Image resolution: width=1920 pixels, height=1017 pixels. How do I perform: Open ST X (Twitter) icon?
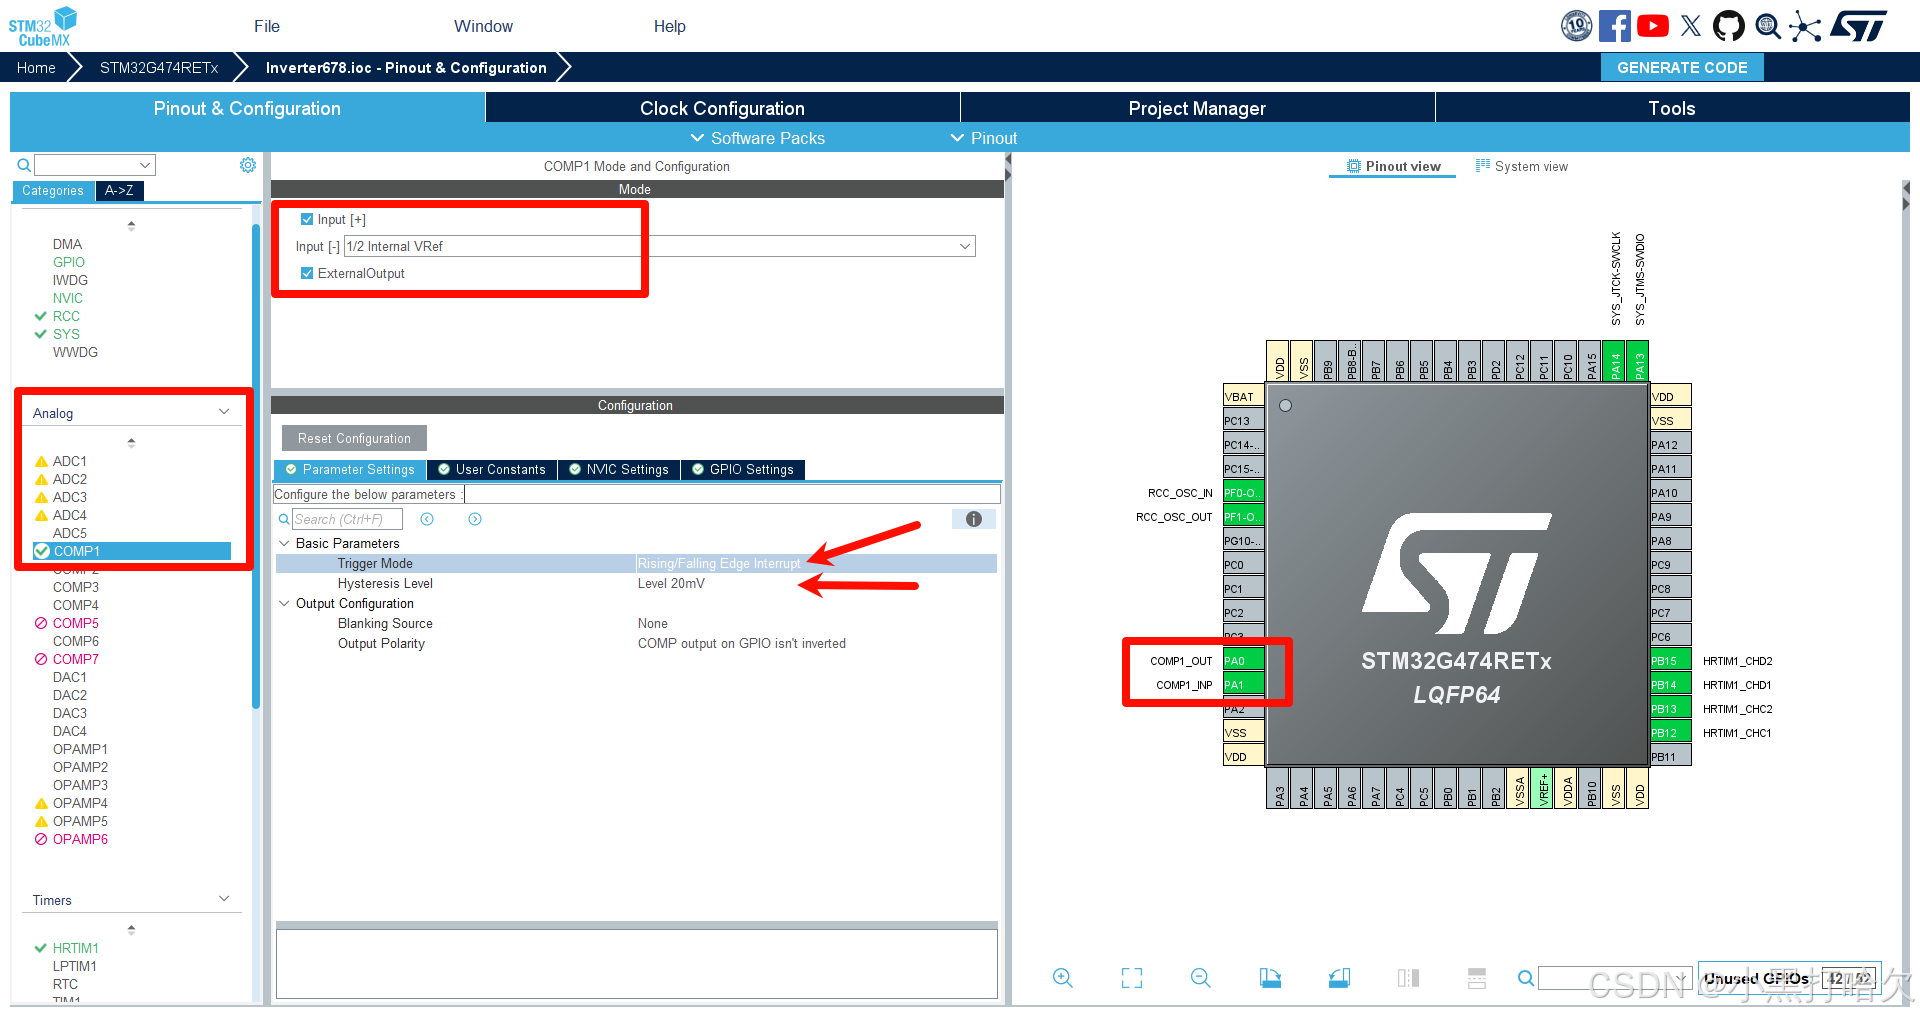coord(1691,26)
